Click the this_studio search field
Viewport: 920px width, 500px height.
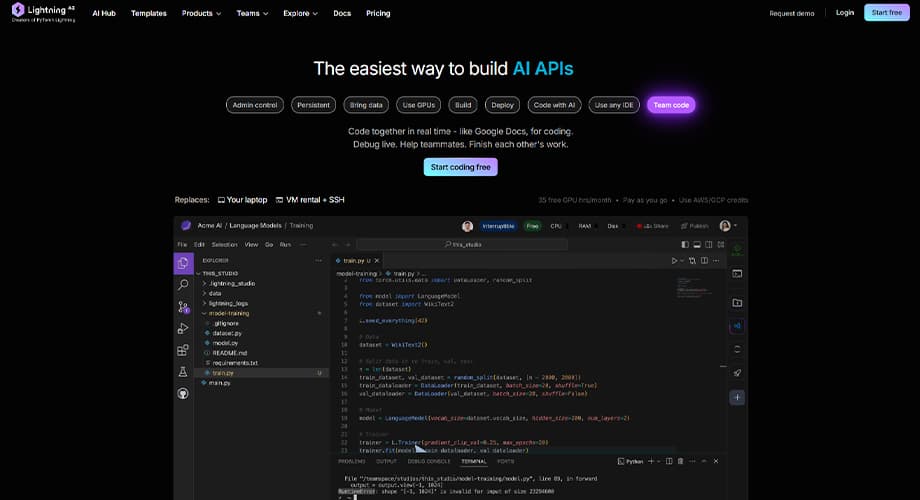pyautogui.click(x=462, y=245)
